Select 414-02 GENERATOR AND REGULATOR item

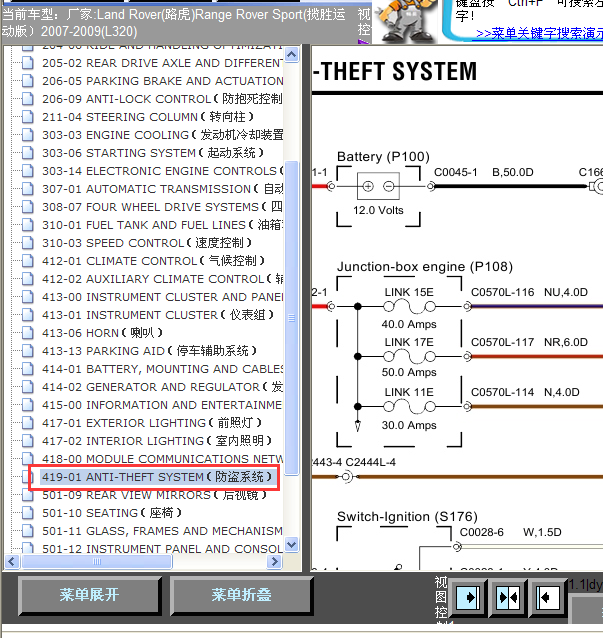click(163, 387)
